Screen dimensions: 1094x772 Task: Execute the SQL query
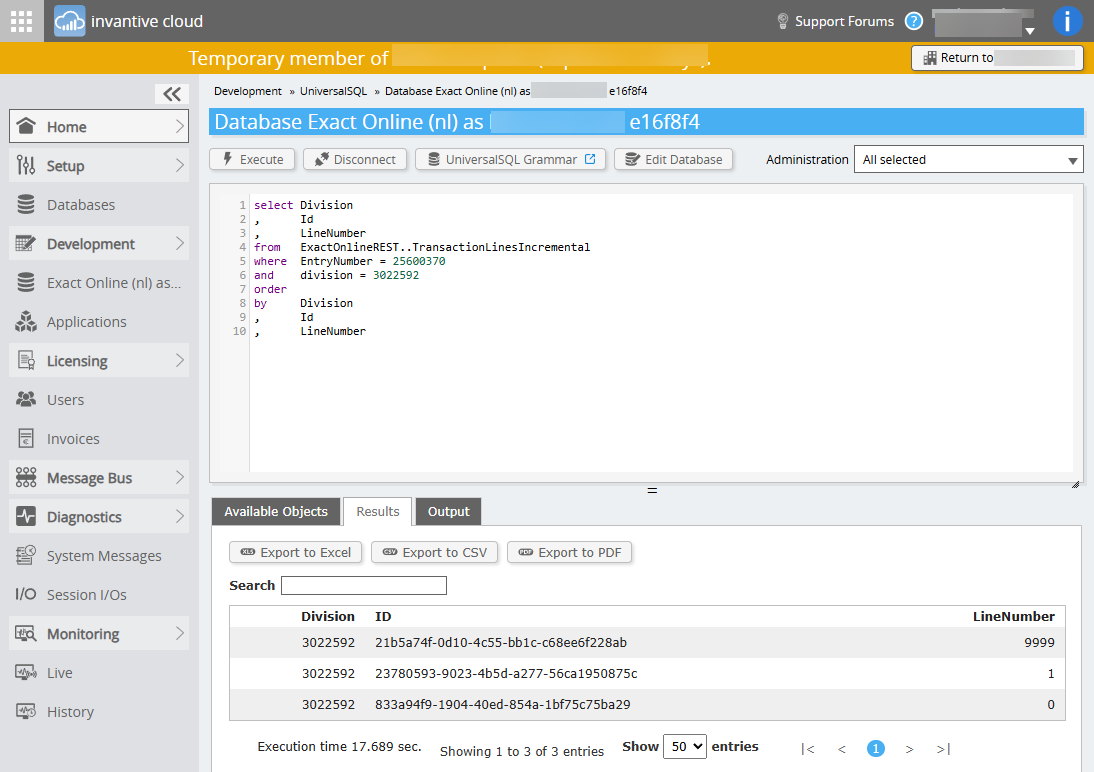coord(252,159)
